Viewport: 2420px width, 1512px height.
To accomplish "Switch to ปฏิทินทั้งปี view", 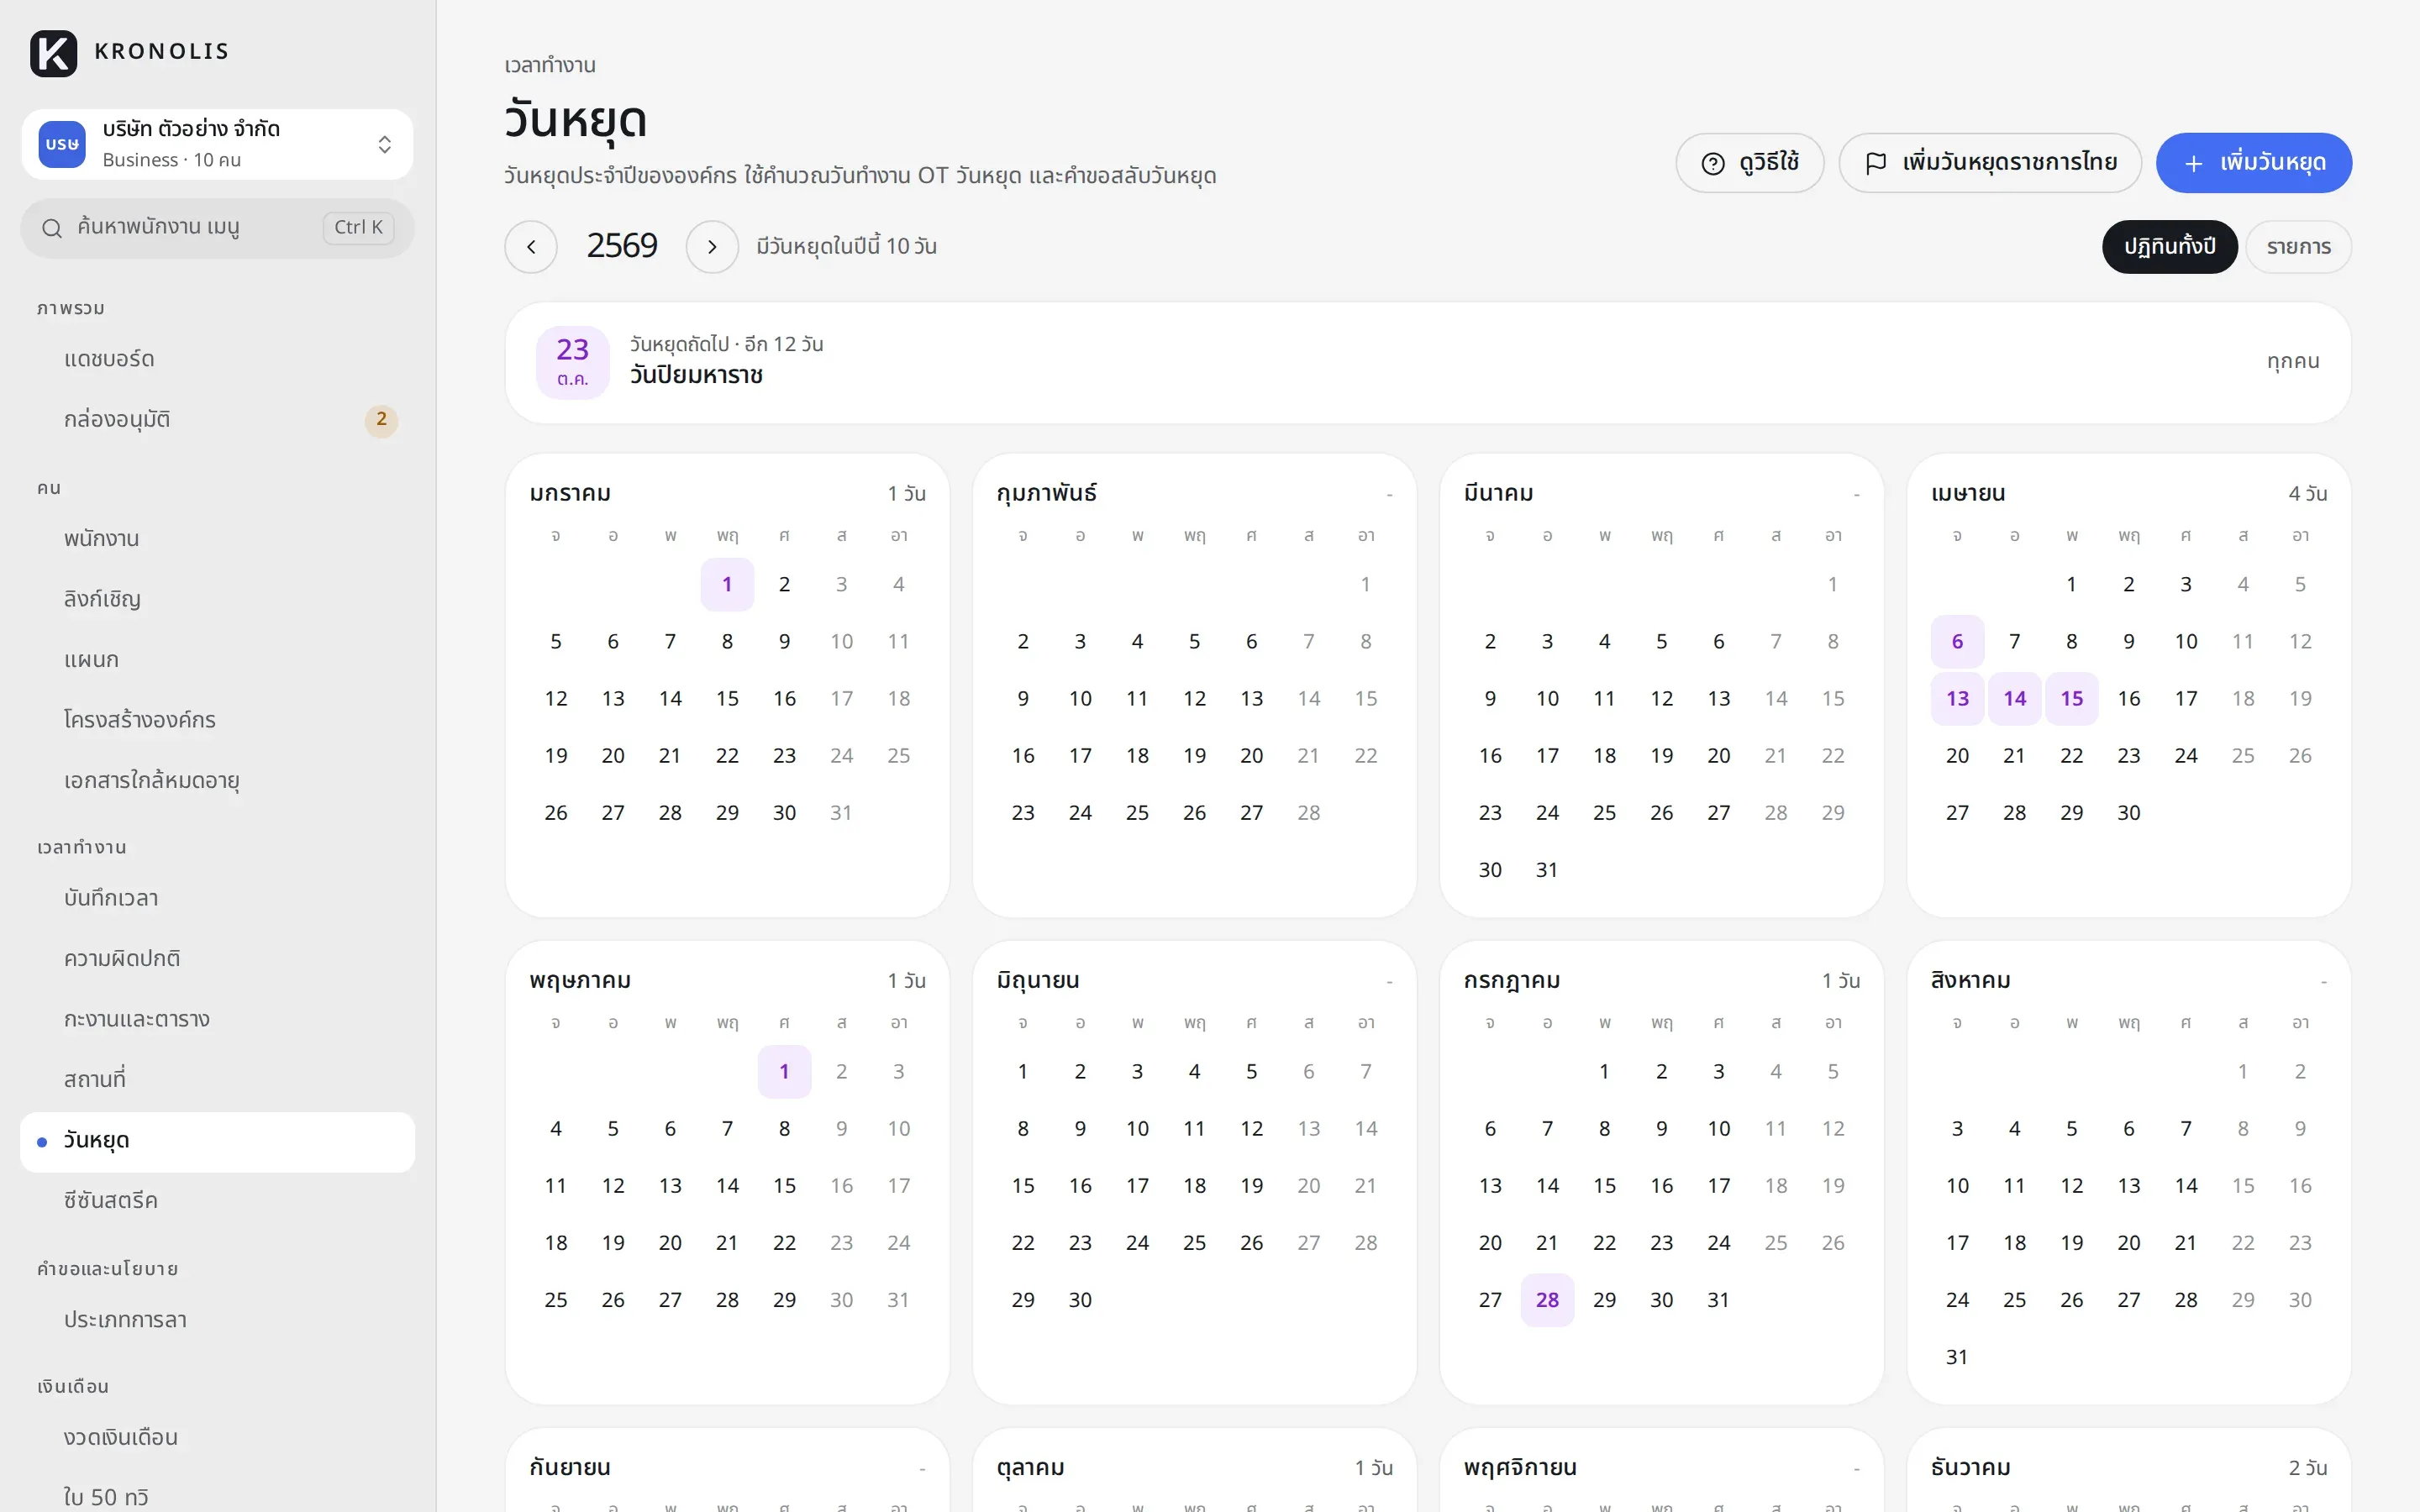I will pyautogui.click(x=2170, y=247).
